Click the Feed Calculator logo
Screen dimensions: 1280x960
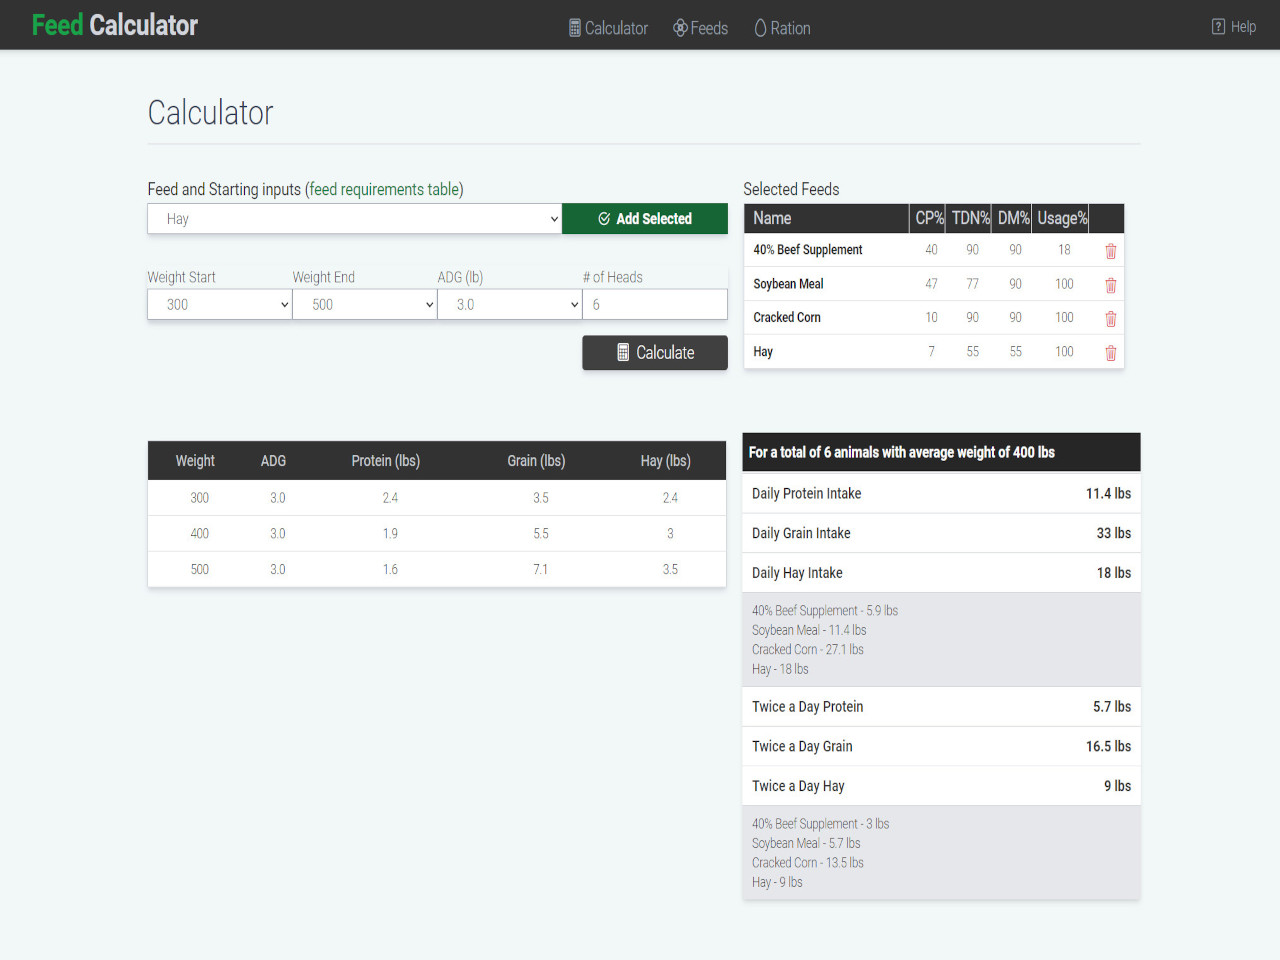(114, 24)
